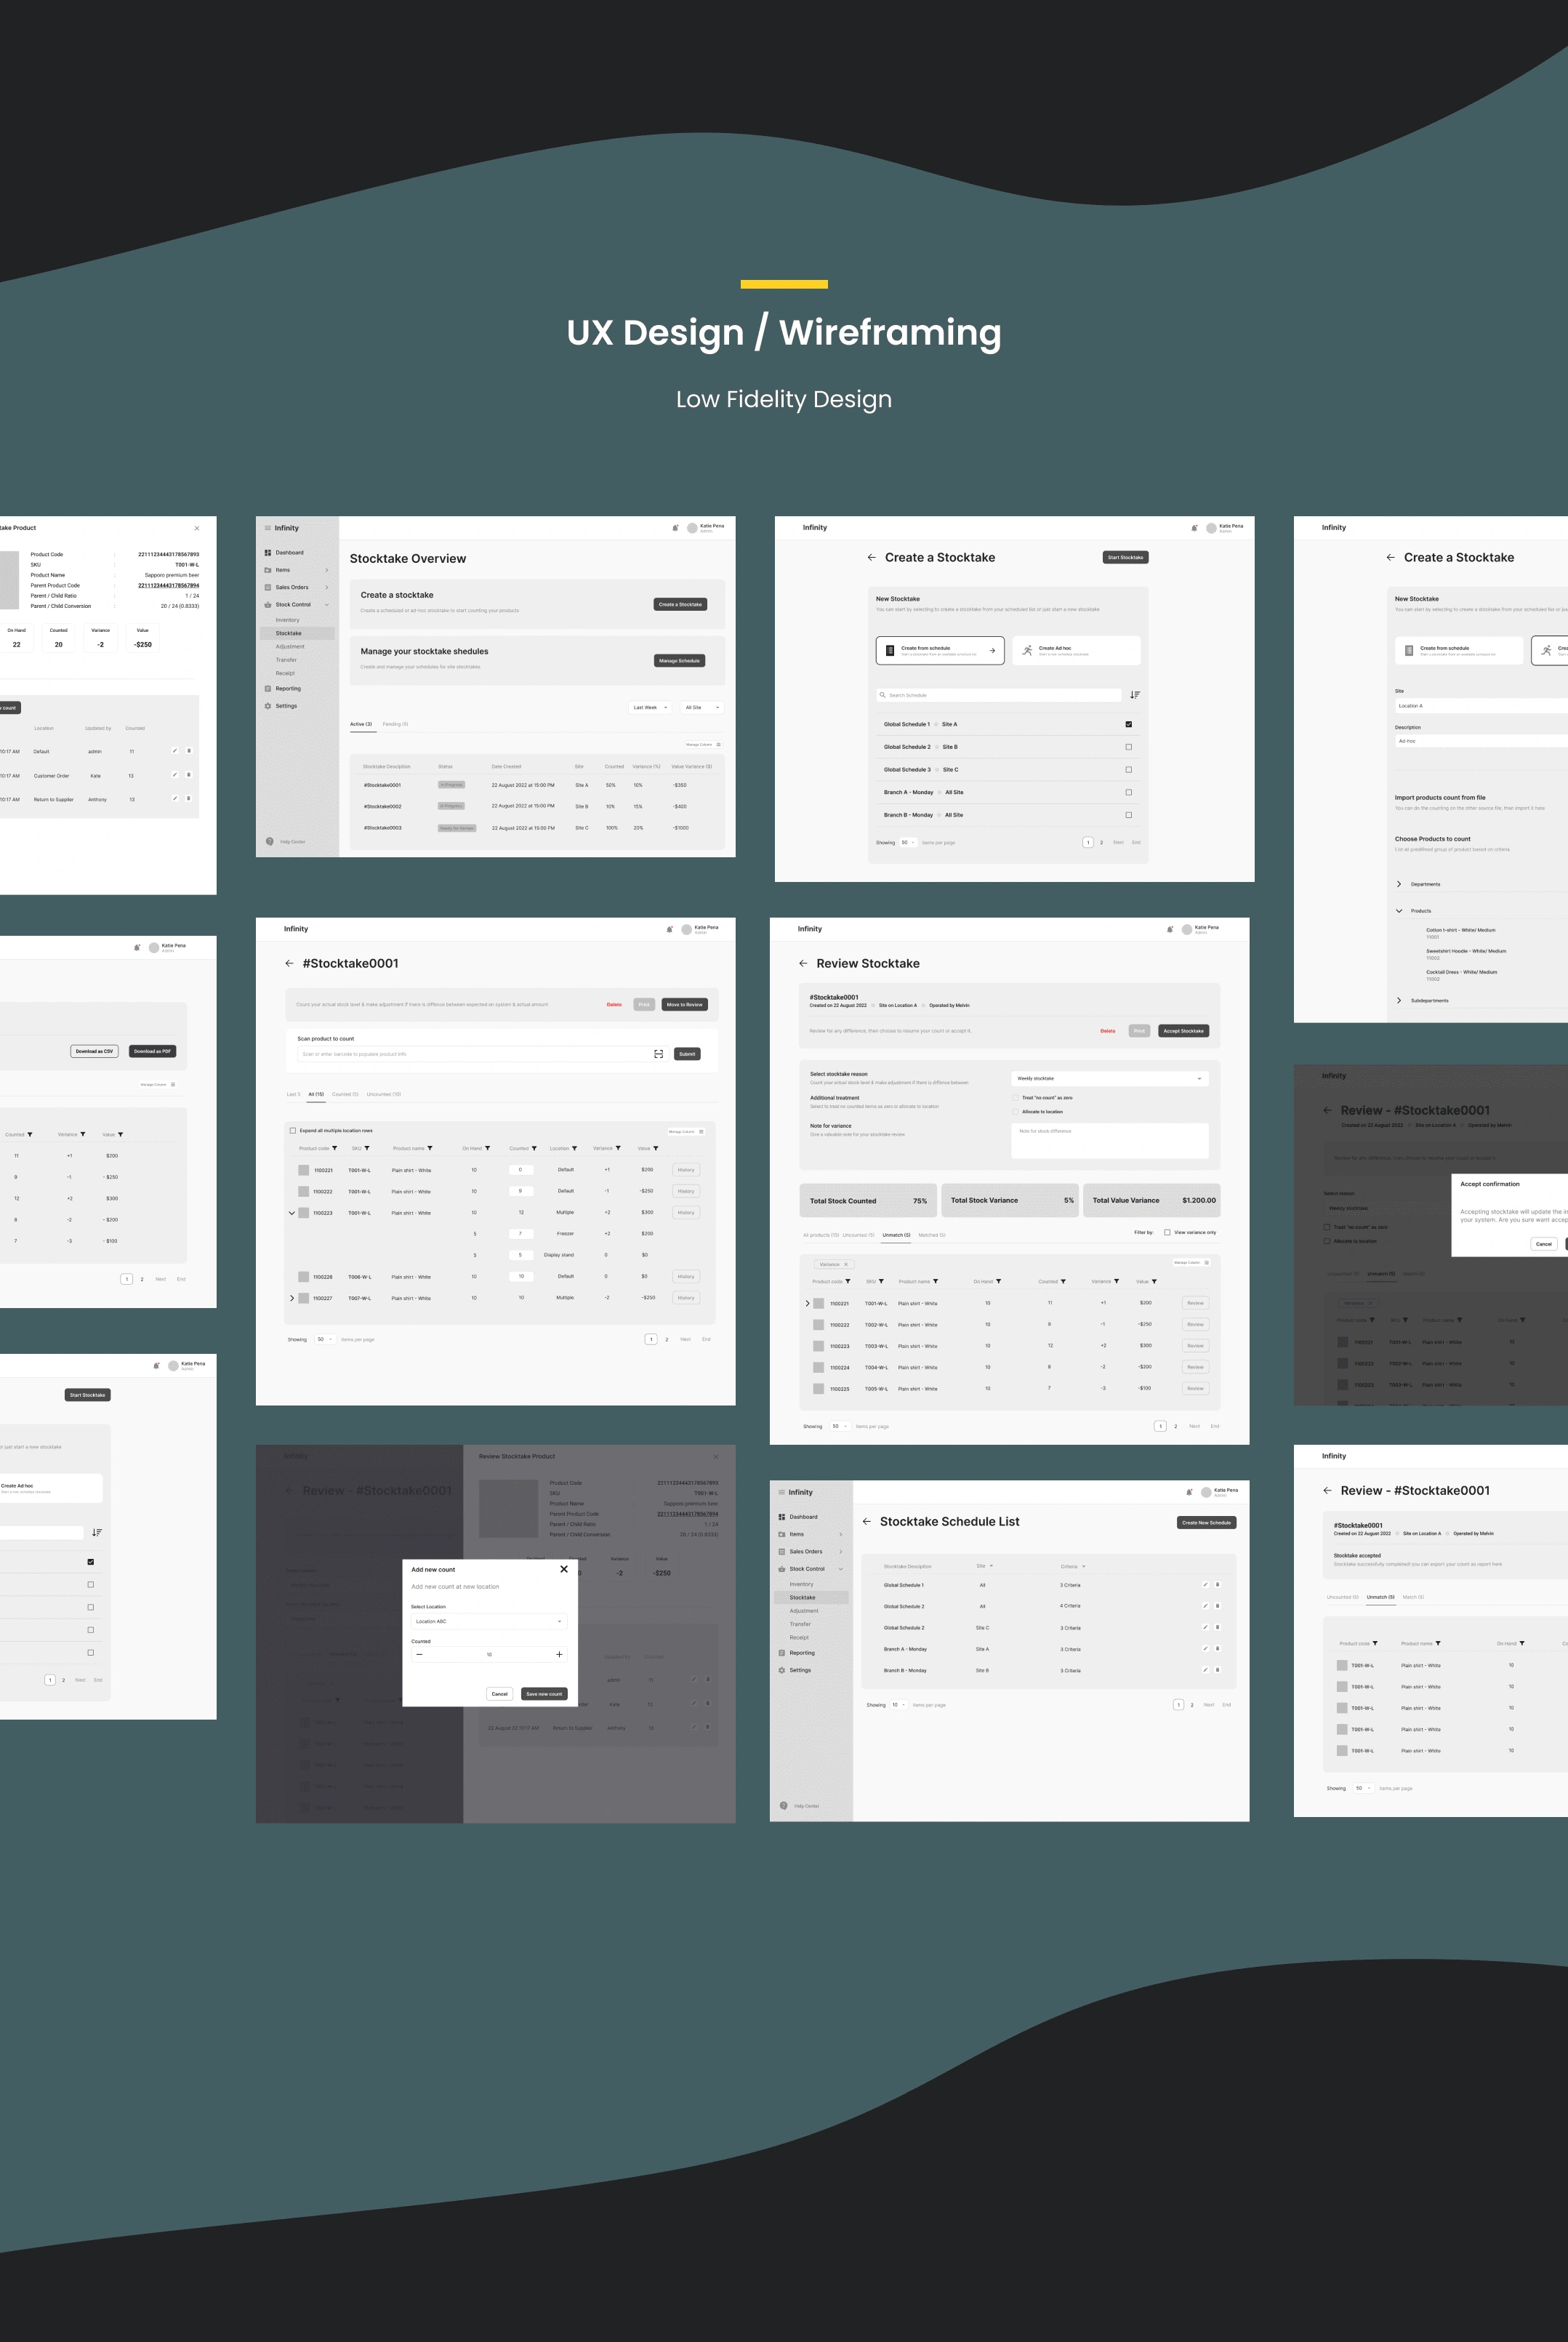Filter SKU column on Review Stocktake screen

point(881,1281)
